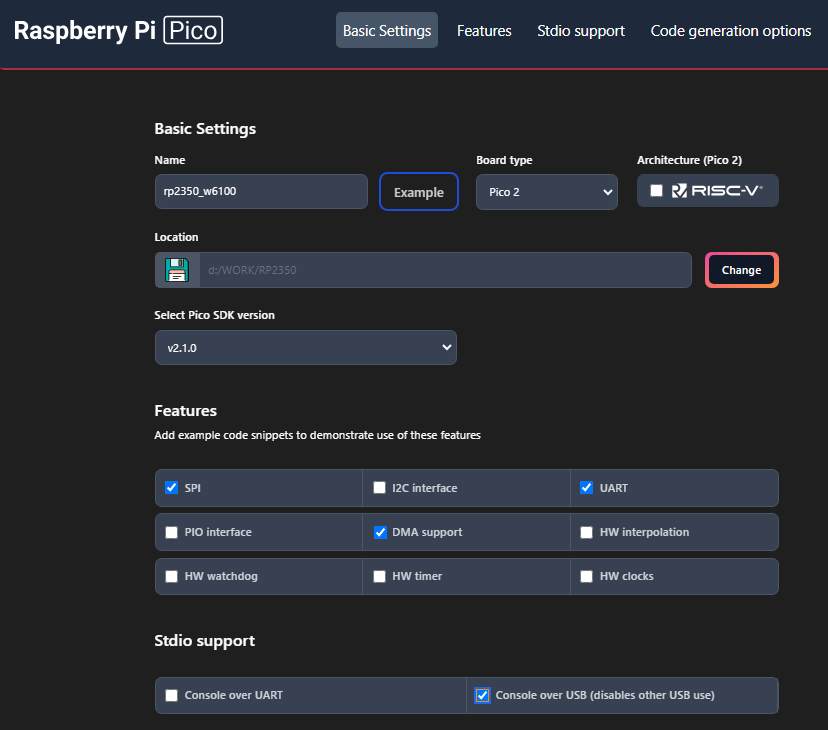828x730 pixels.
Task: Uncheck the DMA support checkbox
Action: [x=380, y=532]
